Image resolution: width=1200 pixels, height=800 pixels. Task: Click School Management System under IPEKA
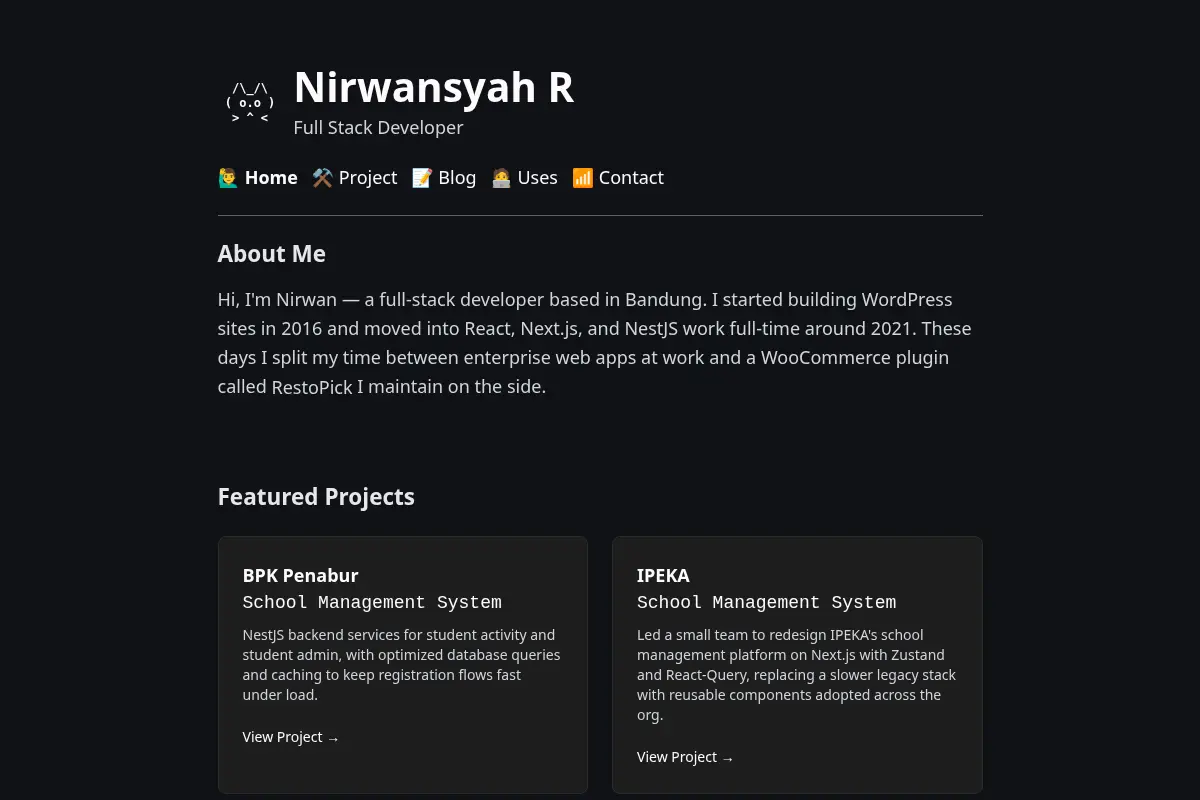[766, 602]
